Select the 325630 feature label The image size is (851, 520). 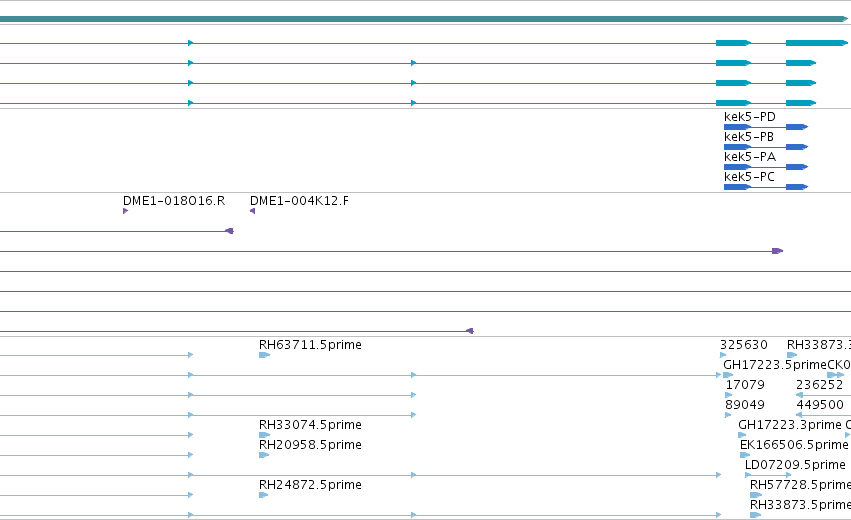pos(744,345)
